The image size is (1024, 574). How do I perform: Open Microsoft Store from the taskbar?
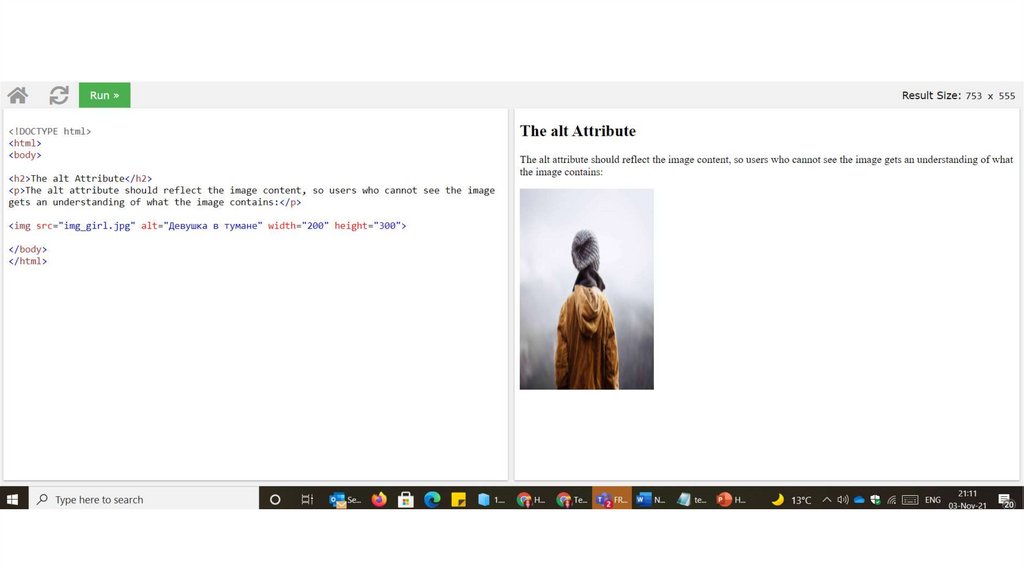[x=406, y=499]
